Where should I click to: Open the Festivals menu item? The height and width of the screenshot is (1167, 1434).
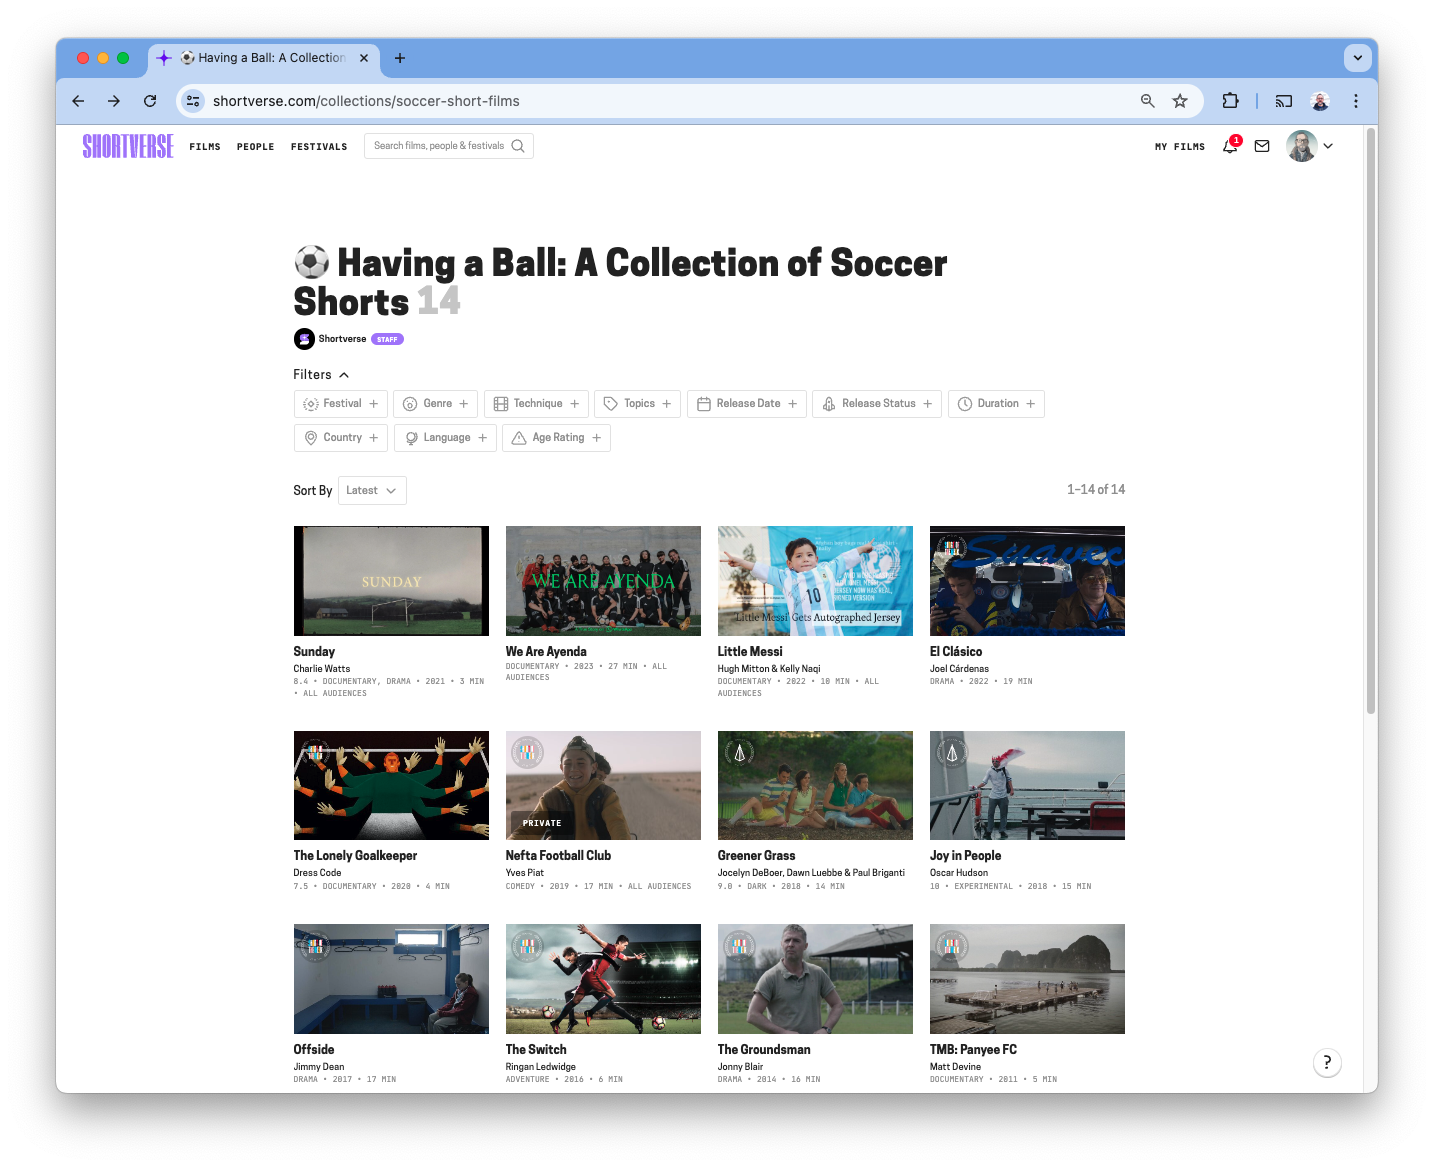tap(319, 147)
